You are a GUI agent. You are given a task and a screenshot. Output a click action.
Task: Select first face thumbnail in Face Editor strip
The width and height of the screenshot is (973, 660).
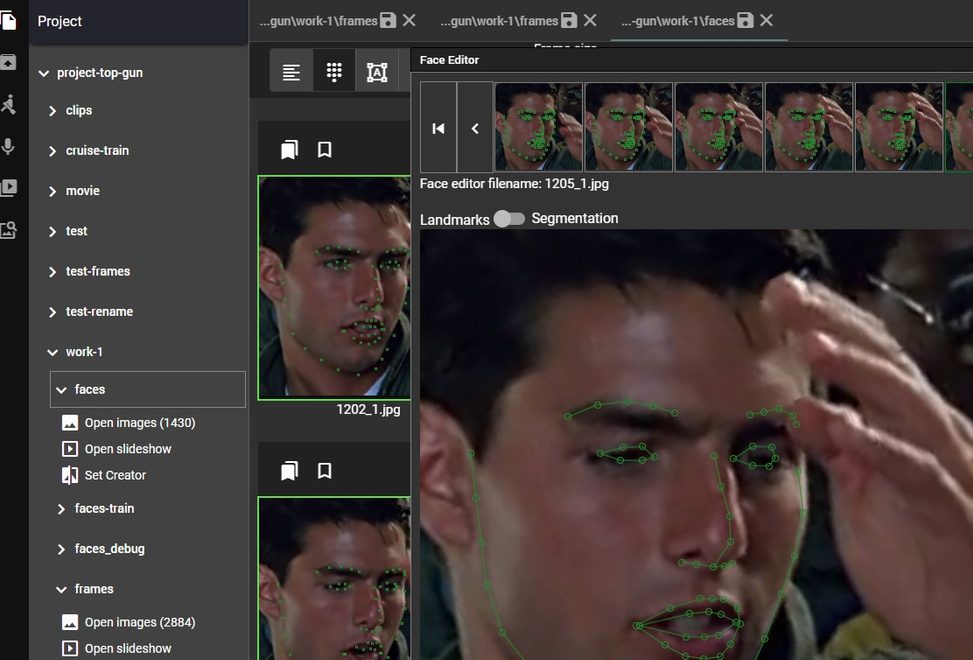(539, 127)
